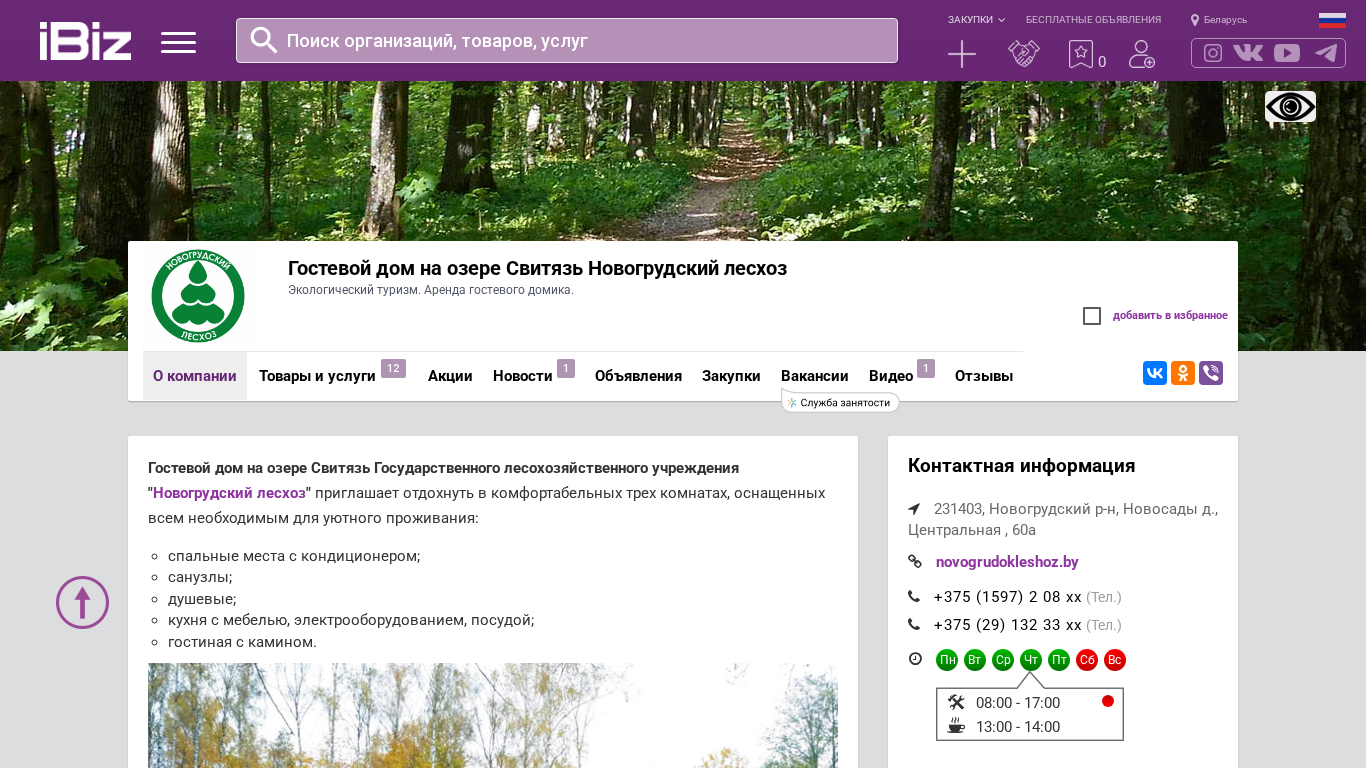Check the 'добавить в избранное' checkbox
This screenshot has height=768, width=1366.
pos(1092,316)
